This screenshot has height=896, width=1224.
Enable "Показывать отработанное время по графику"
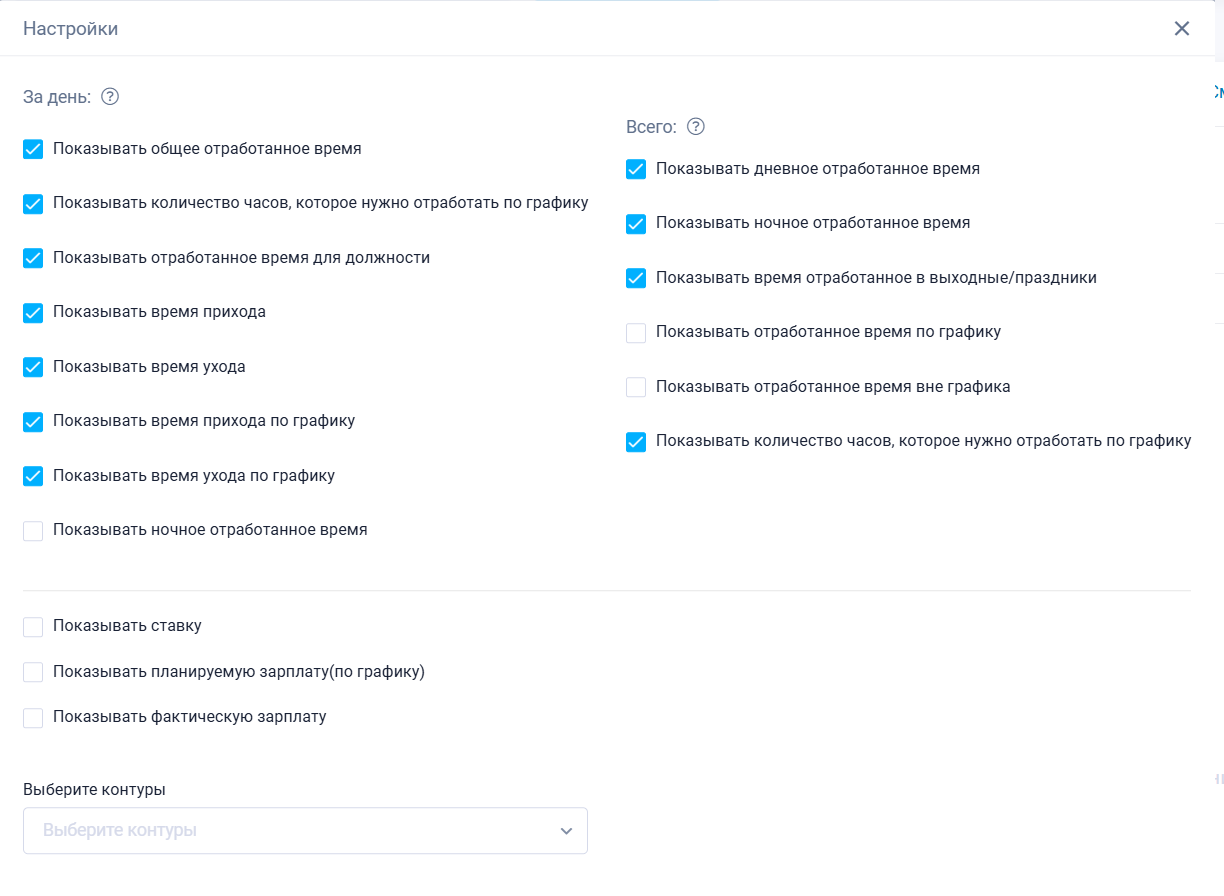point(636,333)
